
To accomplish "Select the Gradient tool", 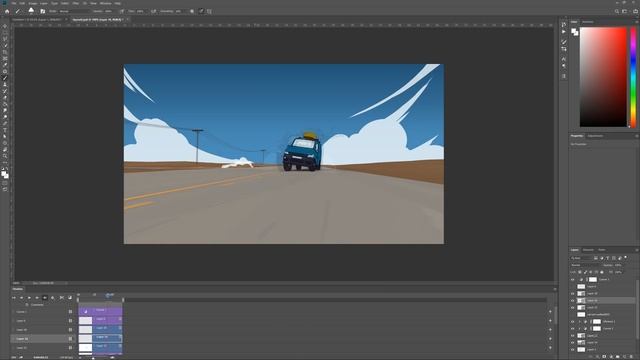I will pos(5,104).
